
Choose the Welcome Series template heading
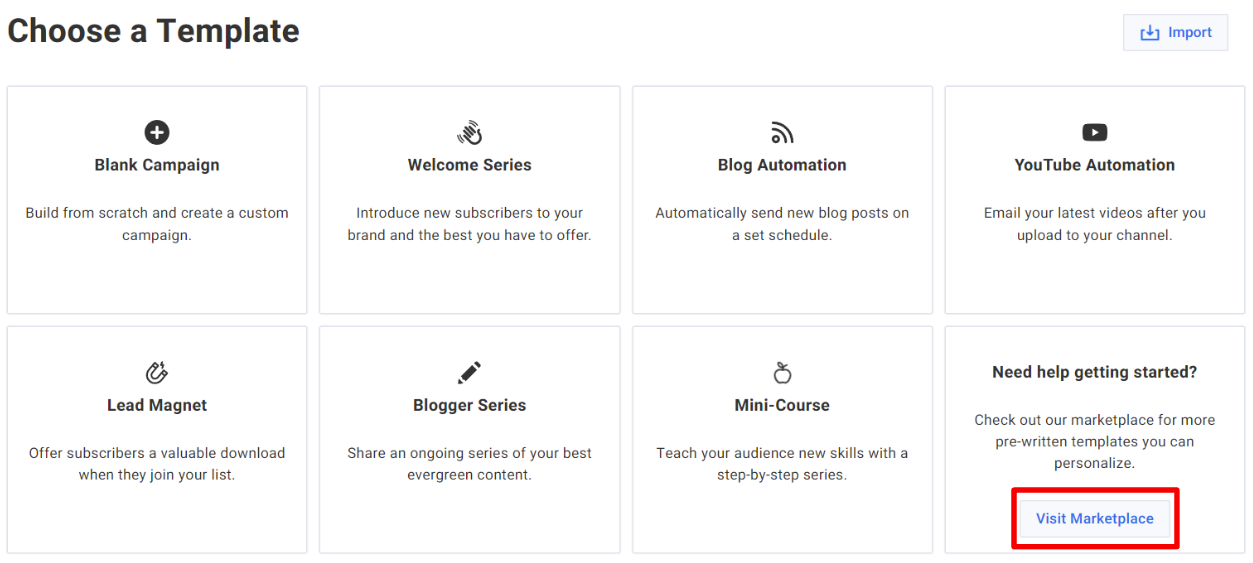(470, 165)
